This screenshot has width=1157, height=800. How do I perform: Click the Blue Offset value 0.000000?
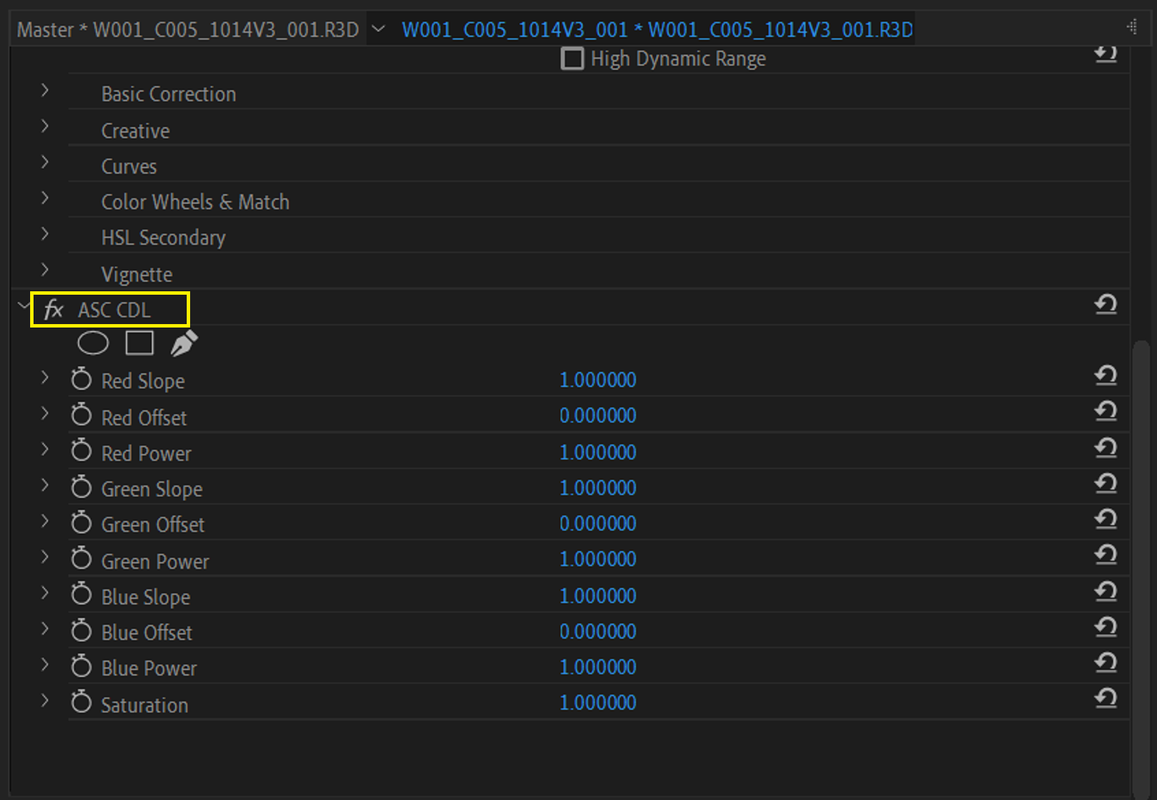[x=598, y=632]
